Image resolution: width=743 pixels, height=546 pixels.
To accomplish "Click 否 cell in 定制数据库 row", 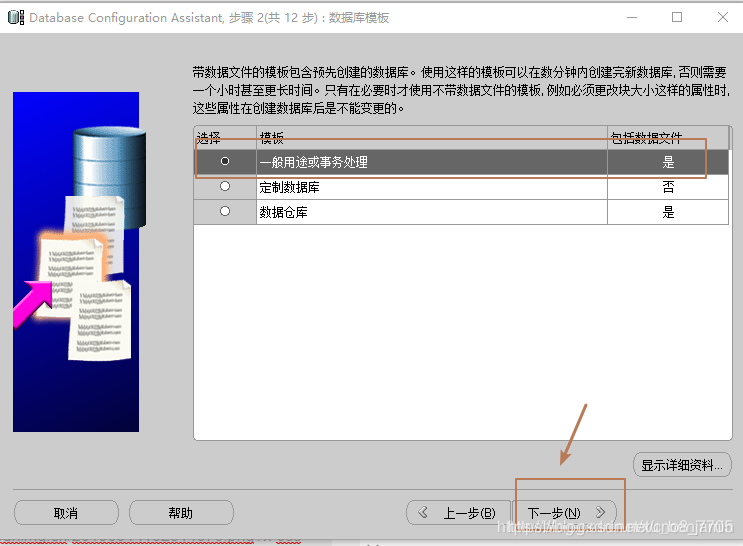I will pyautogui.click(x=668, y=187).
